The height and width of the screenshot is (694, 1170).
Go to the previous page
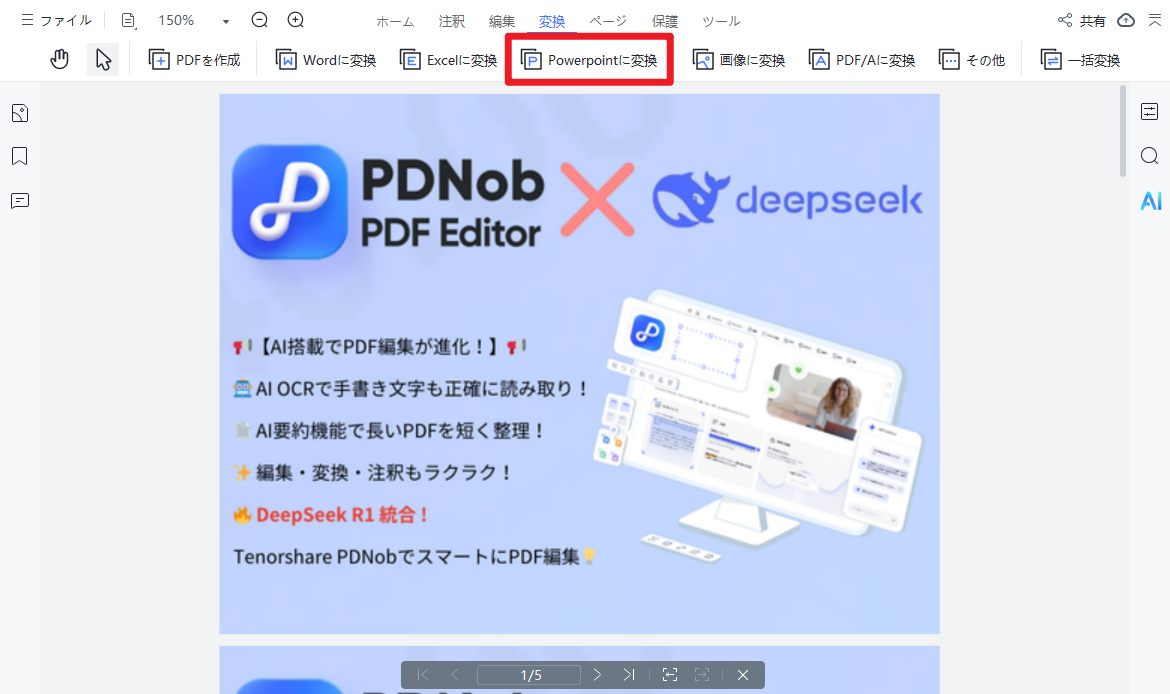[454, 675]
